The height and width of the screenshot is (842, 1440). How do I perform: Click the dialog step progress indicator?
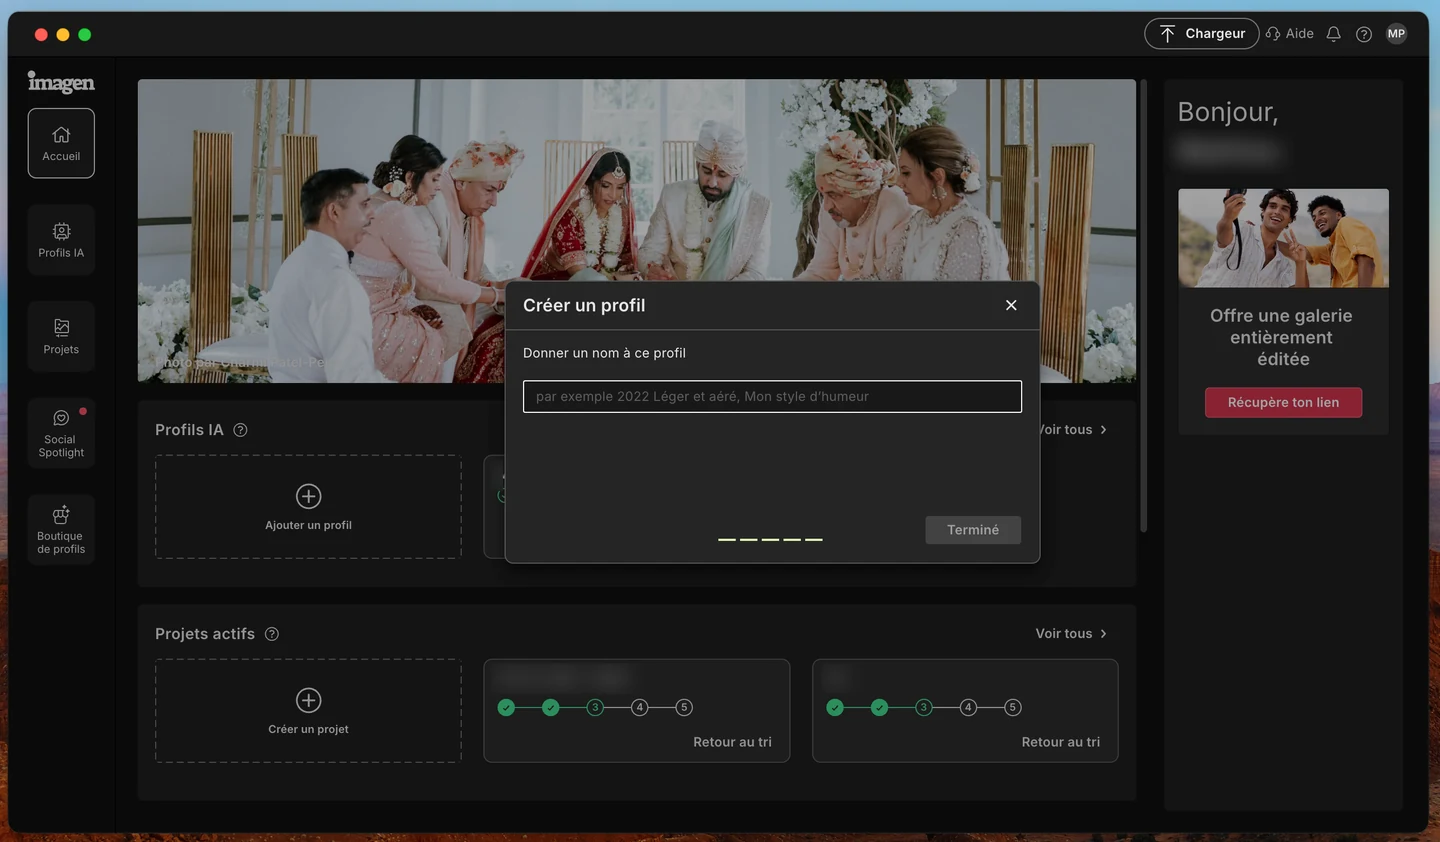pyautogui.click(x=770, y=539)
